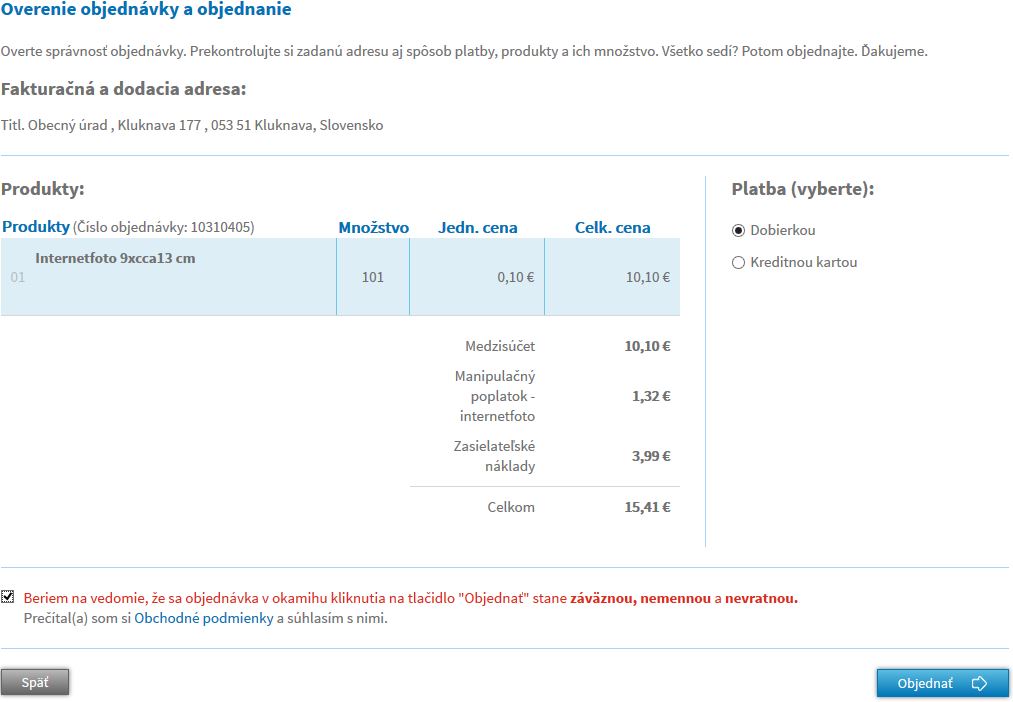1013x702 pixels.
Task: Click the arrow icon on Objednať button
Action: [x=979, y=683]
